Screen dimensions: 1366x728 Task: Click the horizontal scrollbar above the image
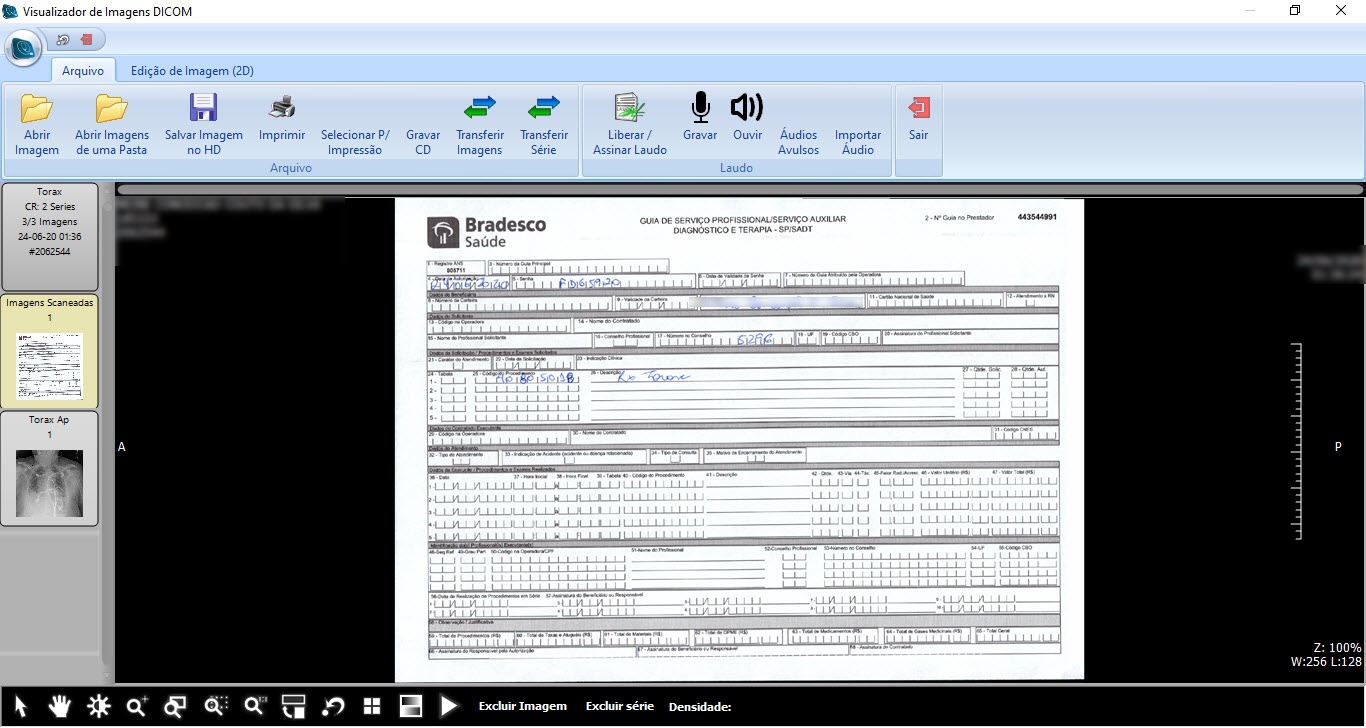point(739,189)
